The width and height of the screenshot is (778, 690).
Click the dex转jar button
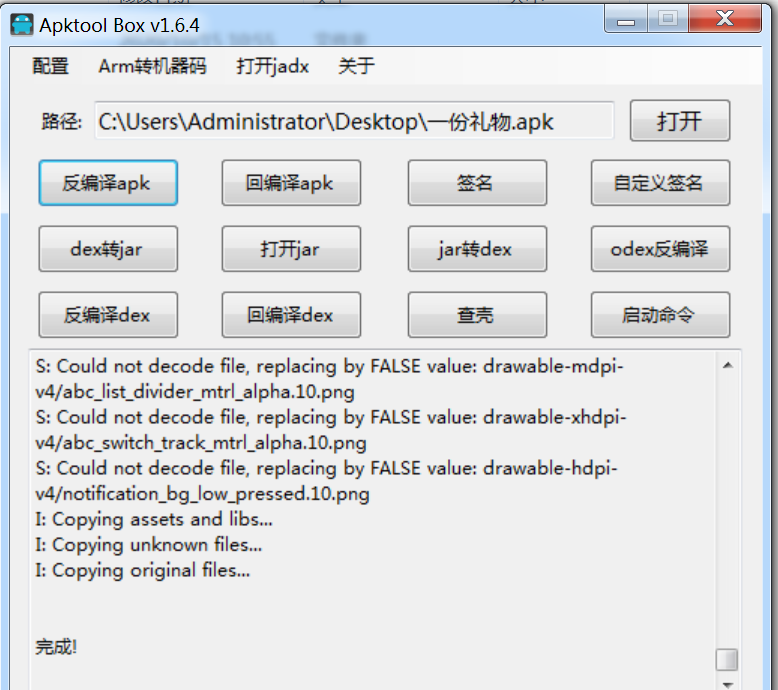(108, 249)
